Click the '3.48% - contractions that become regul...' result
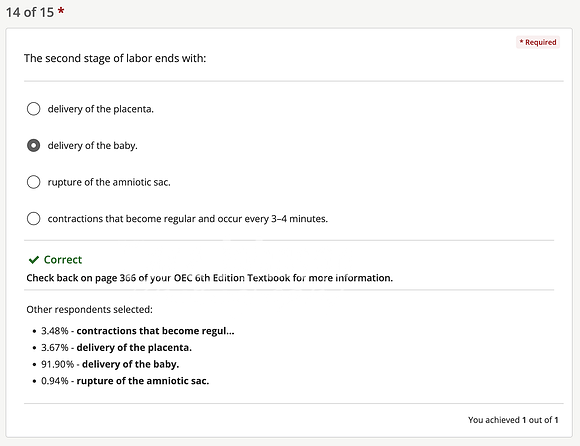 coord(138,331)
